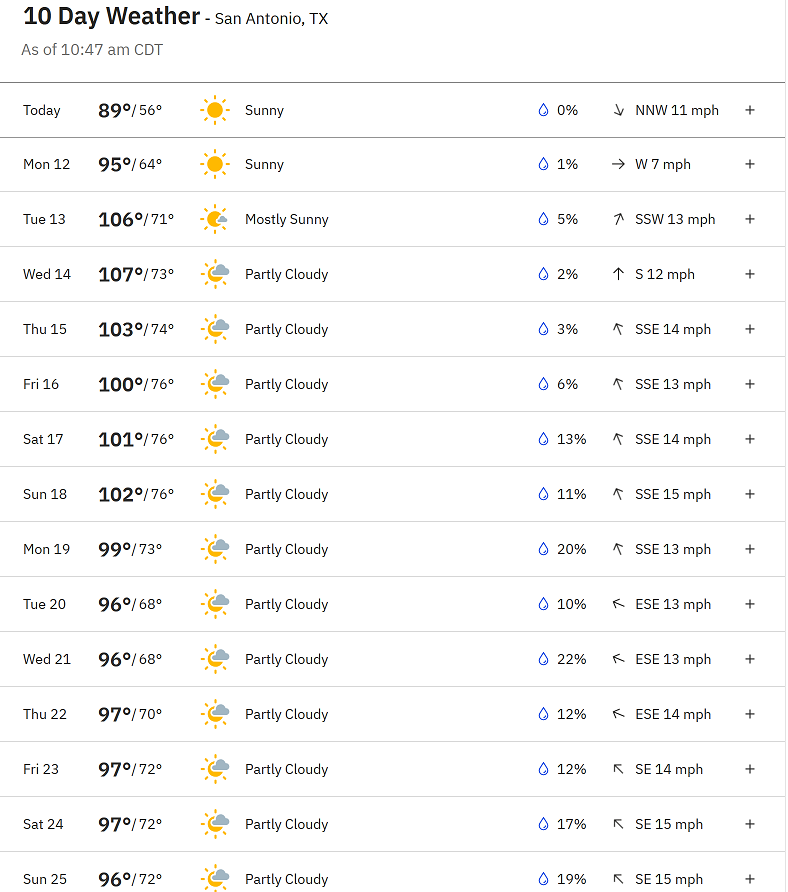Click the 100° high for Fri 16
This screenshot has height=892, width=788.
point(120,385)
